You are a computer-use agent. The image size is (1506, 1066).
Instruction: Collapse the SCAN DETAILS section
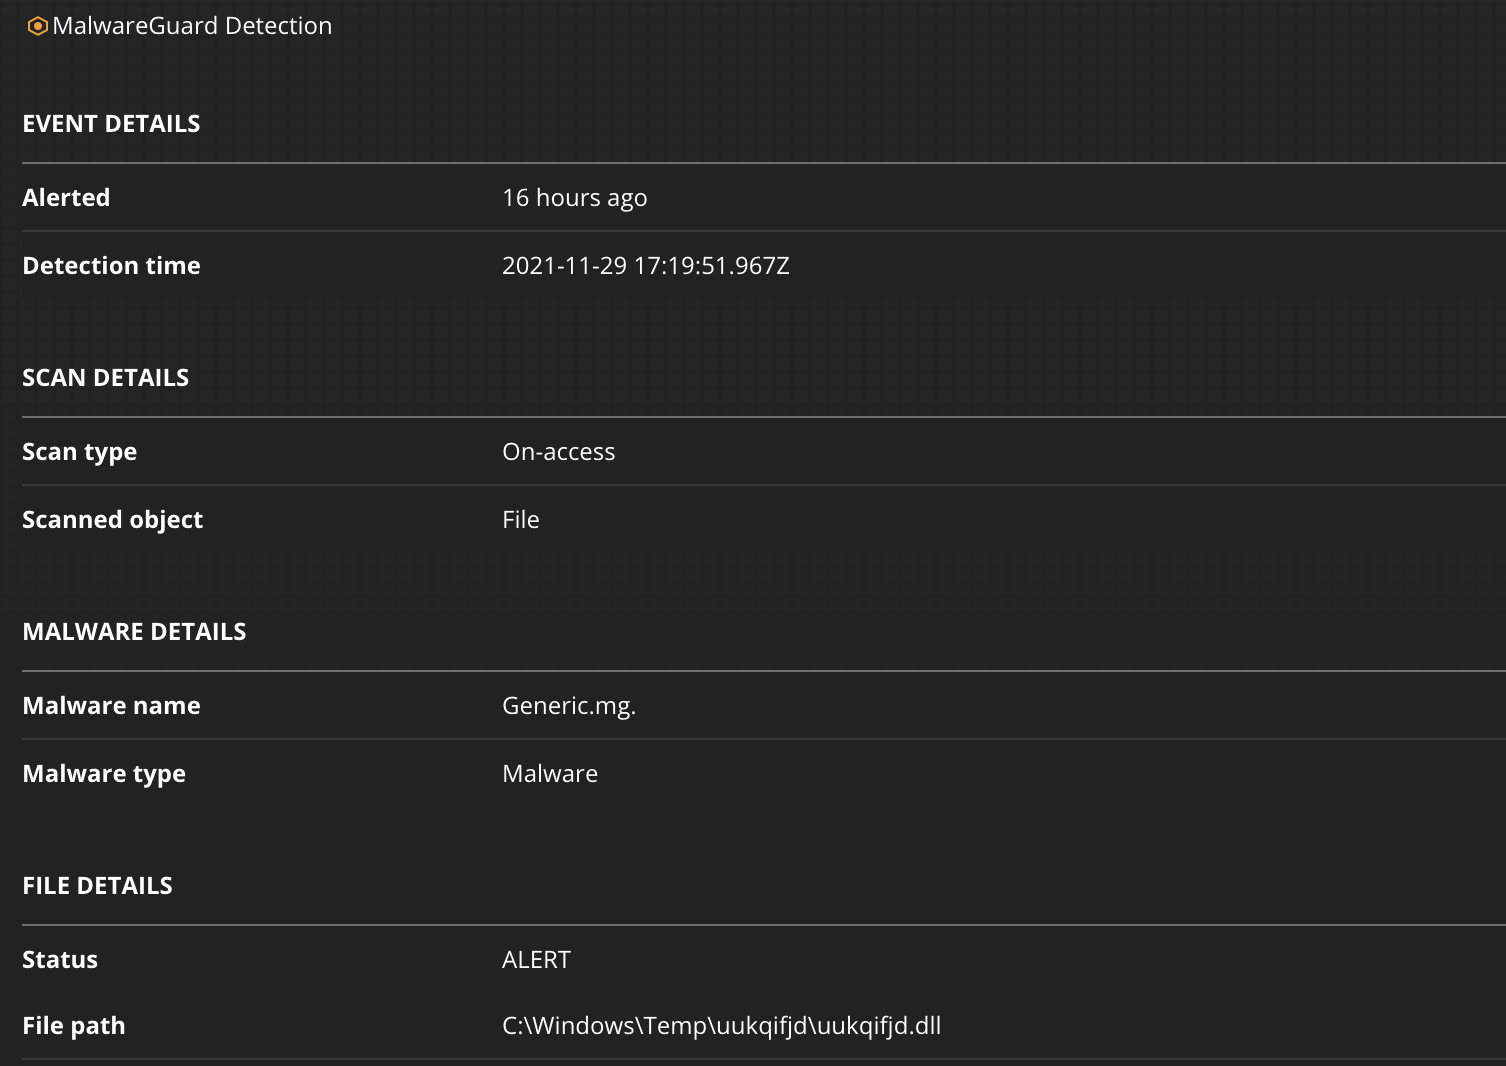click(105, 377)
